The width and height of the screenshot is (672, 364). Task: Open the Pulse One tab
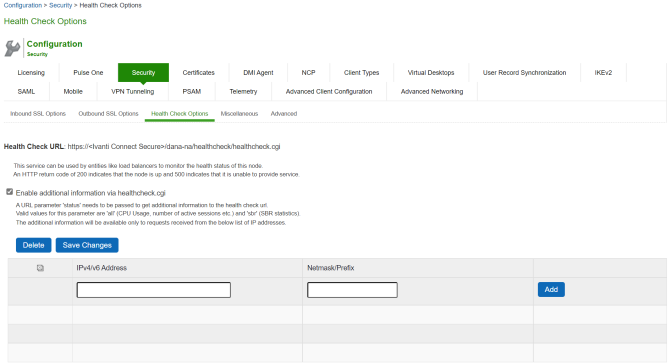click(88, 72)
